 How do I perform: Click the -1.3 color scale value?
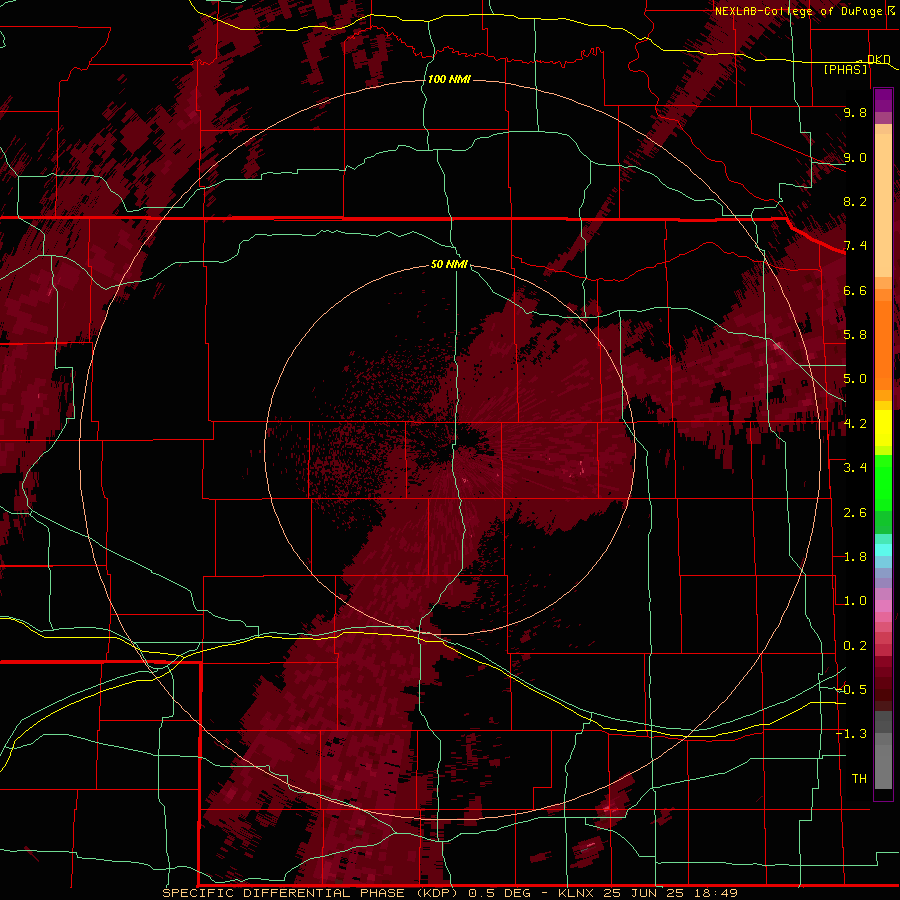(852, 734)
